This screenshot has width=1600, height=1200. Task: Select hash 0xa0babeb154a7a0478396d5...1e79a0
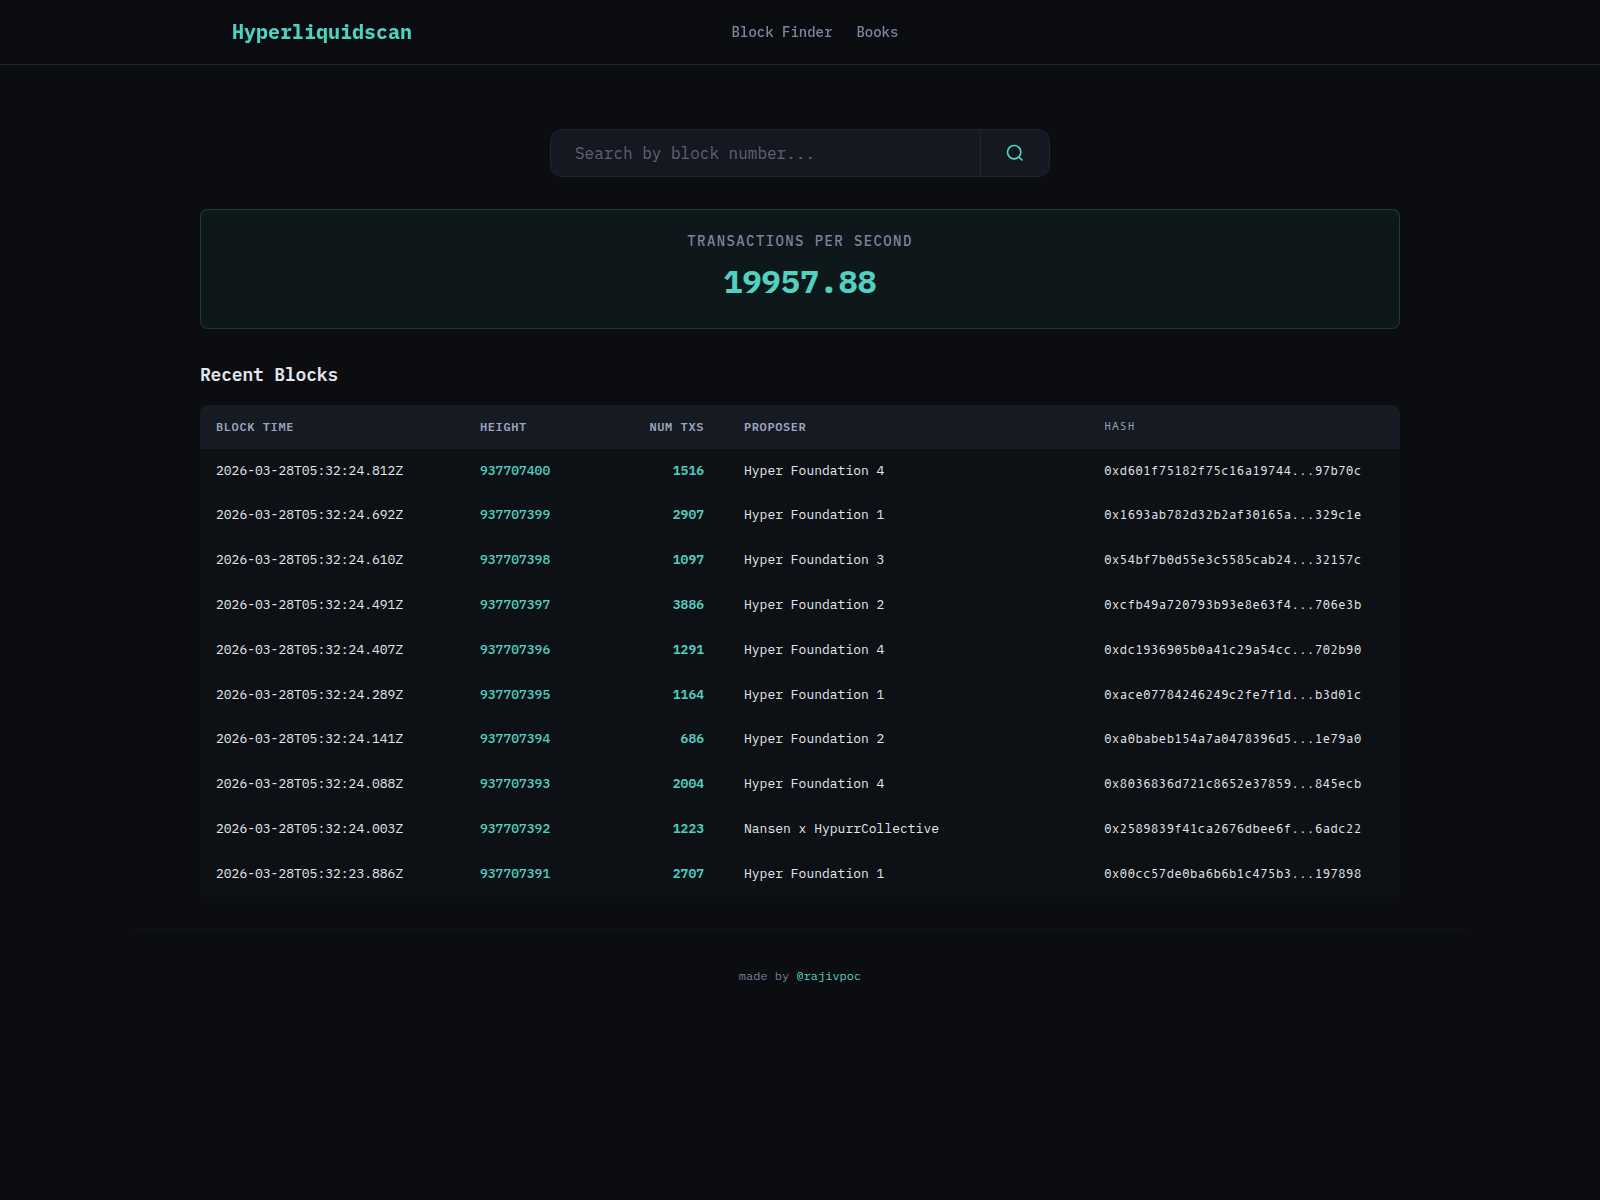coord(1232,739)
